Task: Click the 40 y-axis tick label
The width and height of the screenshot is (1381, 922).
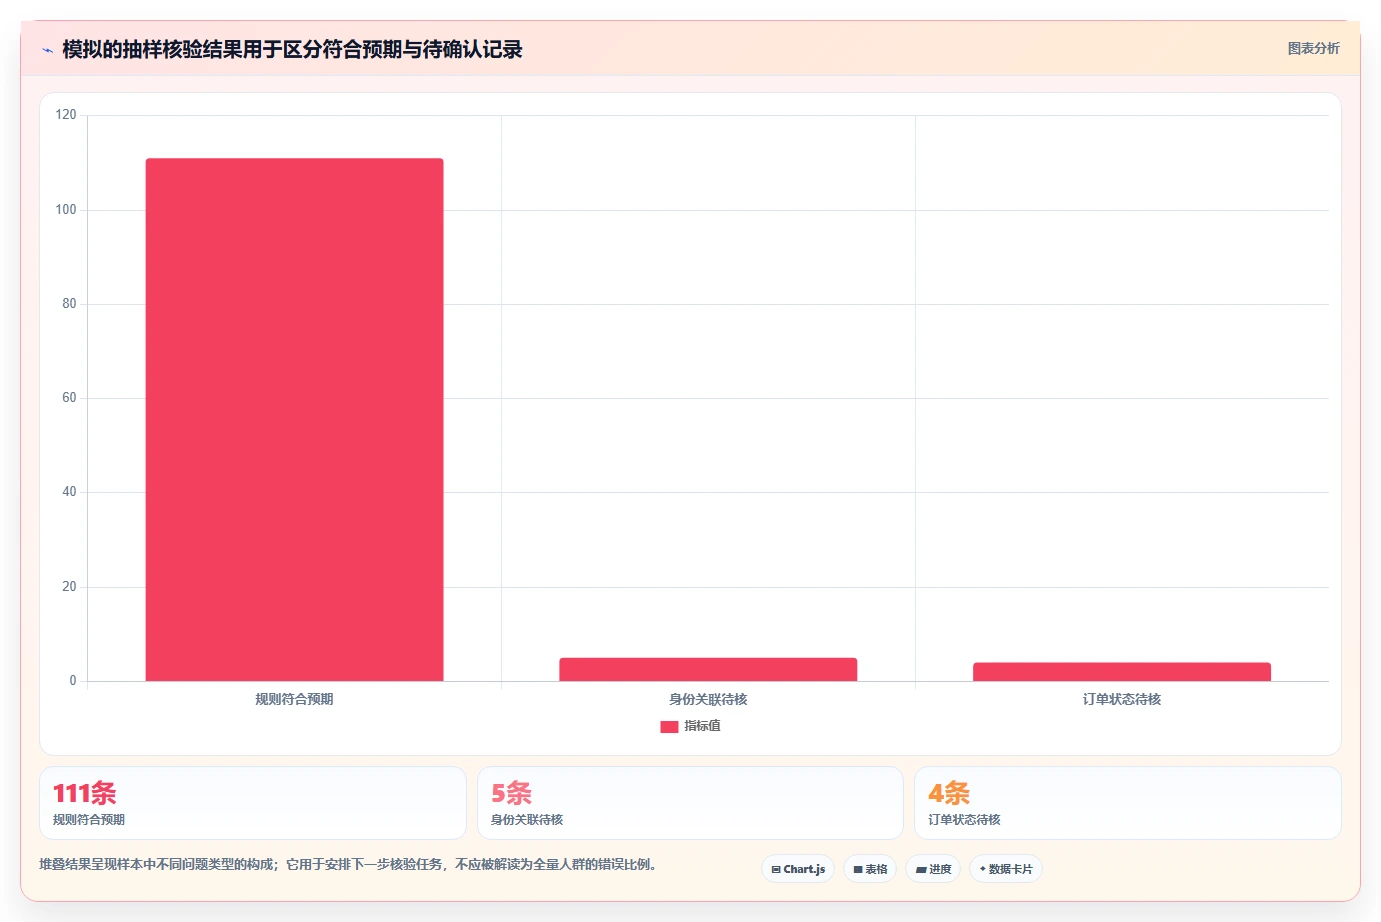Action: pyautogui.click(x=69, y=492)
